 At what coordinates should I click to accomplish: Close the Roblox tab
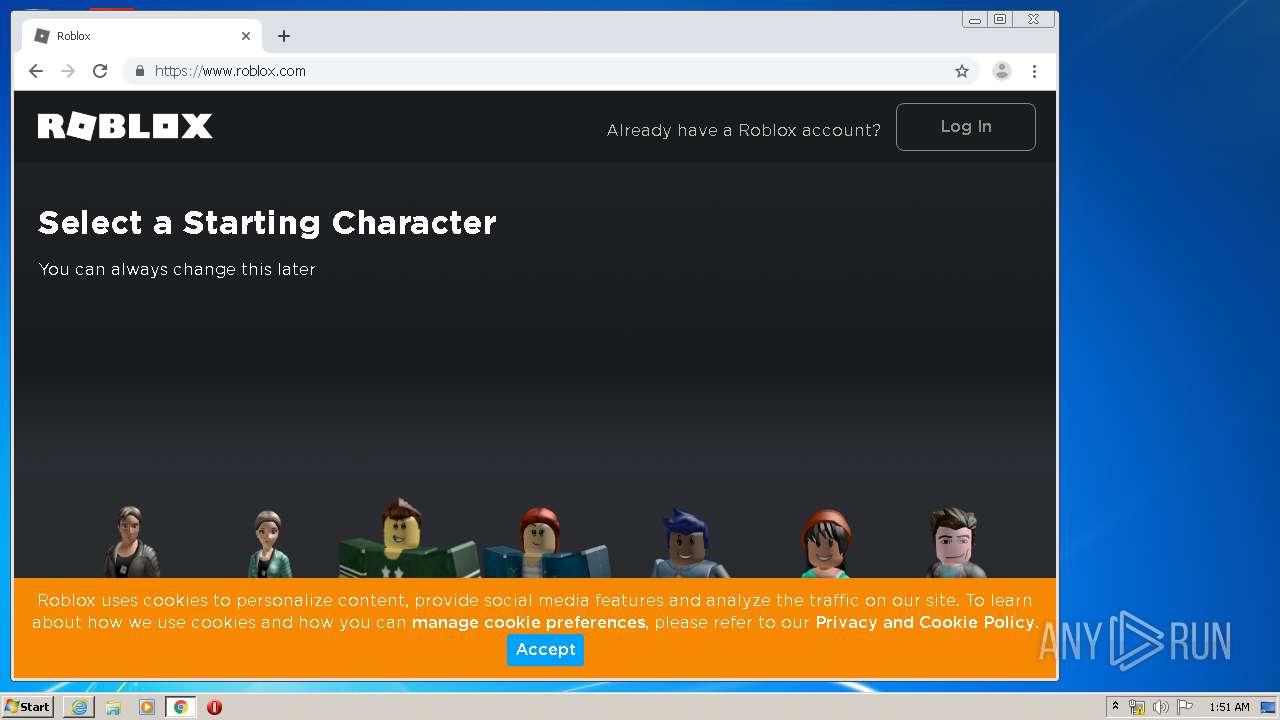pos(246,36)
